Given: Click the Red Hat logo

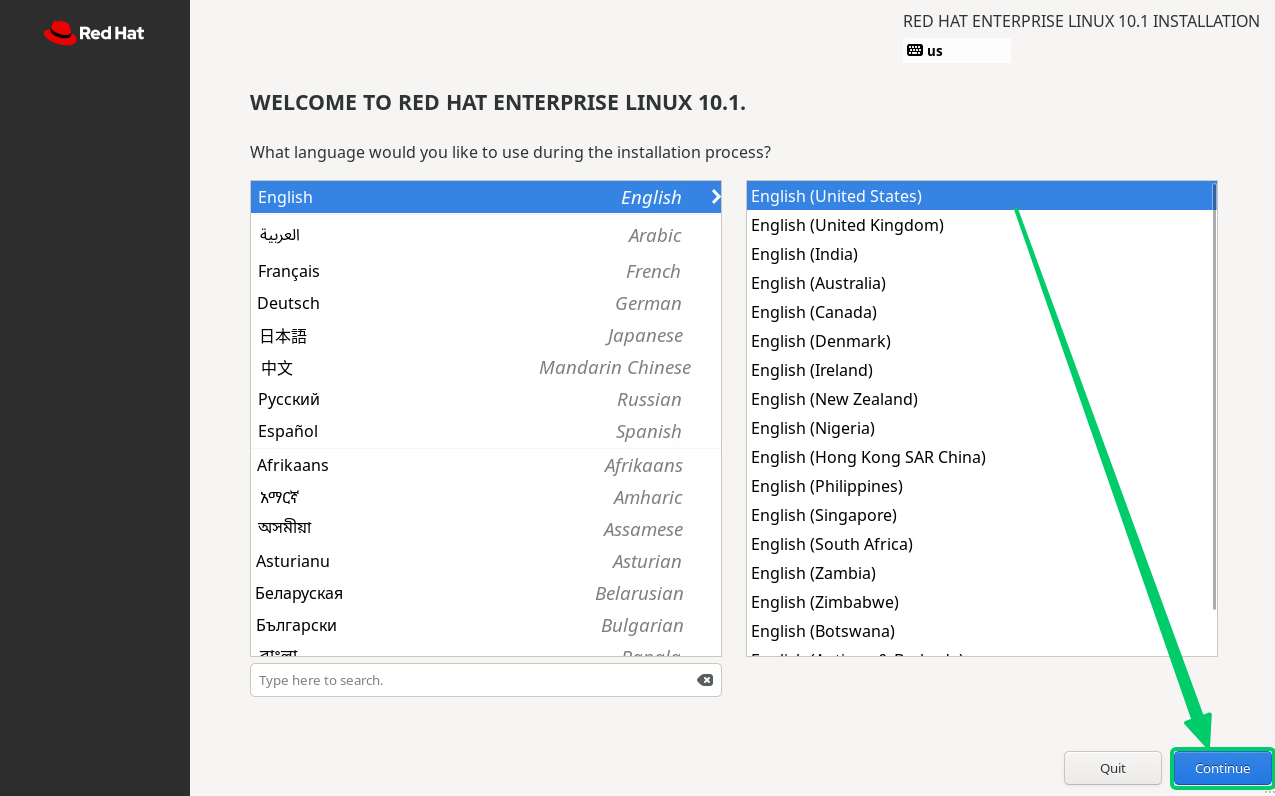Looking at the screenshot, I should (94, 33).
